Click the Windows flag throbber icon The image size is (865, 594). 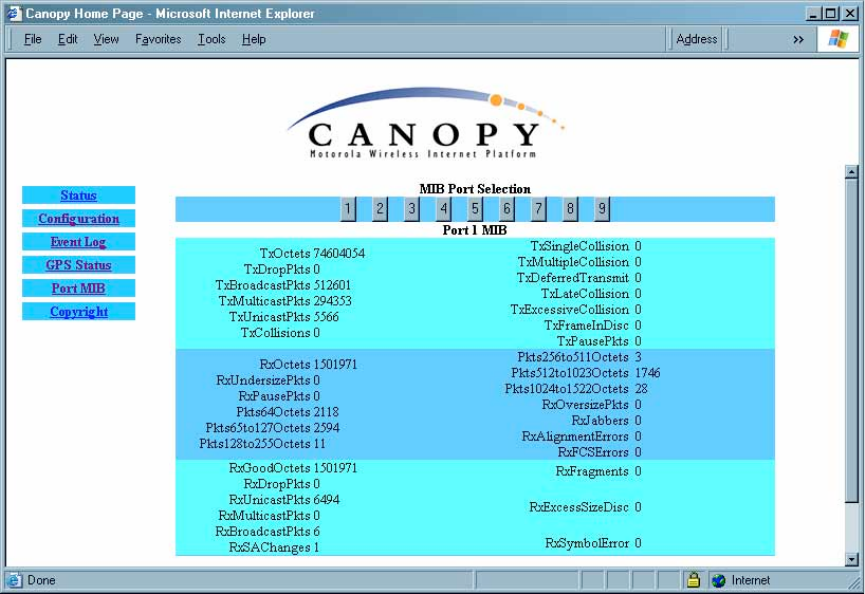coord(838,39)
